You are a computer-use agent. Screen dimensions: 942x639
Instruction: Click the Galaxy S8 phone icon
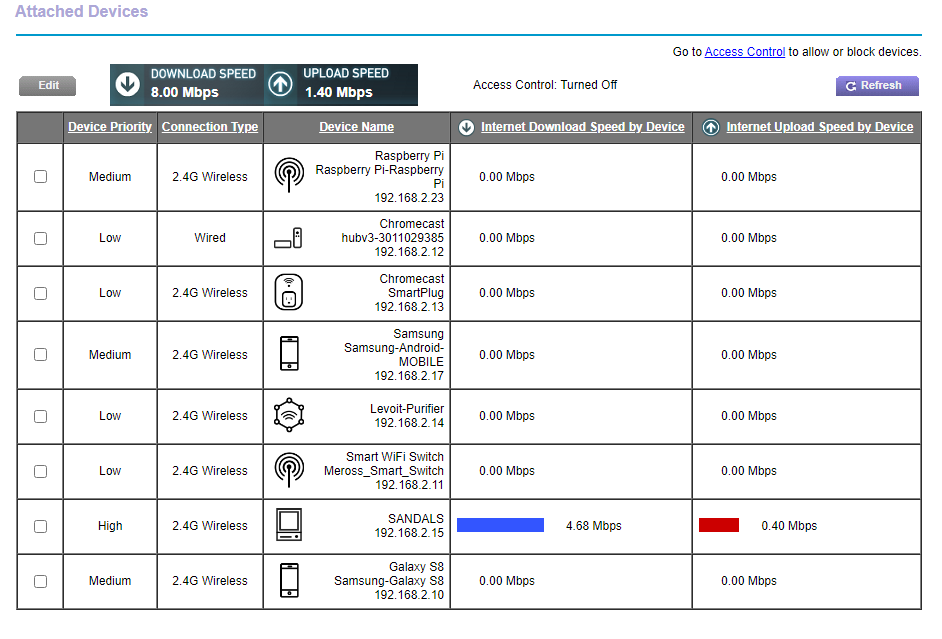click(x=288, y=581)
